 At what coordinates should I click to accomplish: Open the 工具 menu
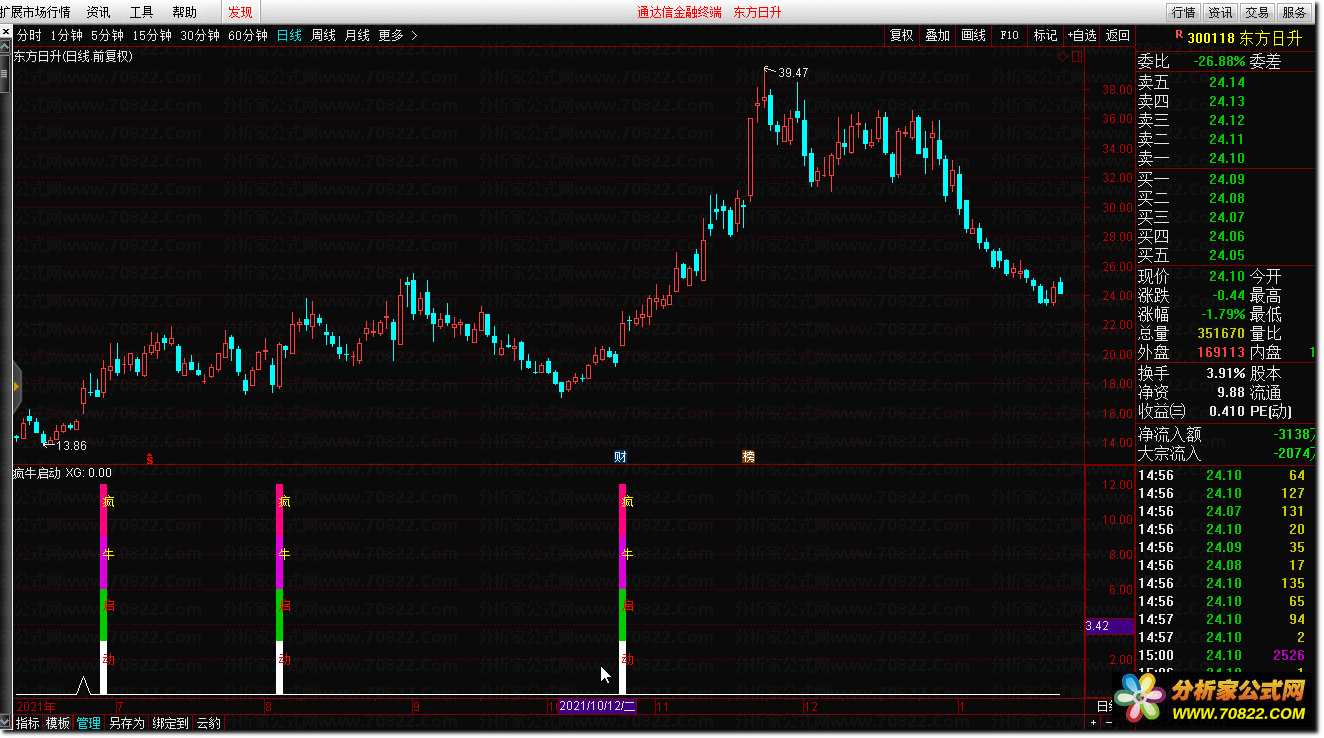coord(141,12)
